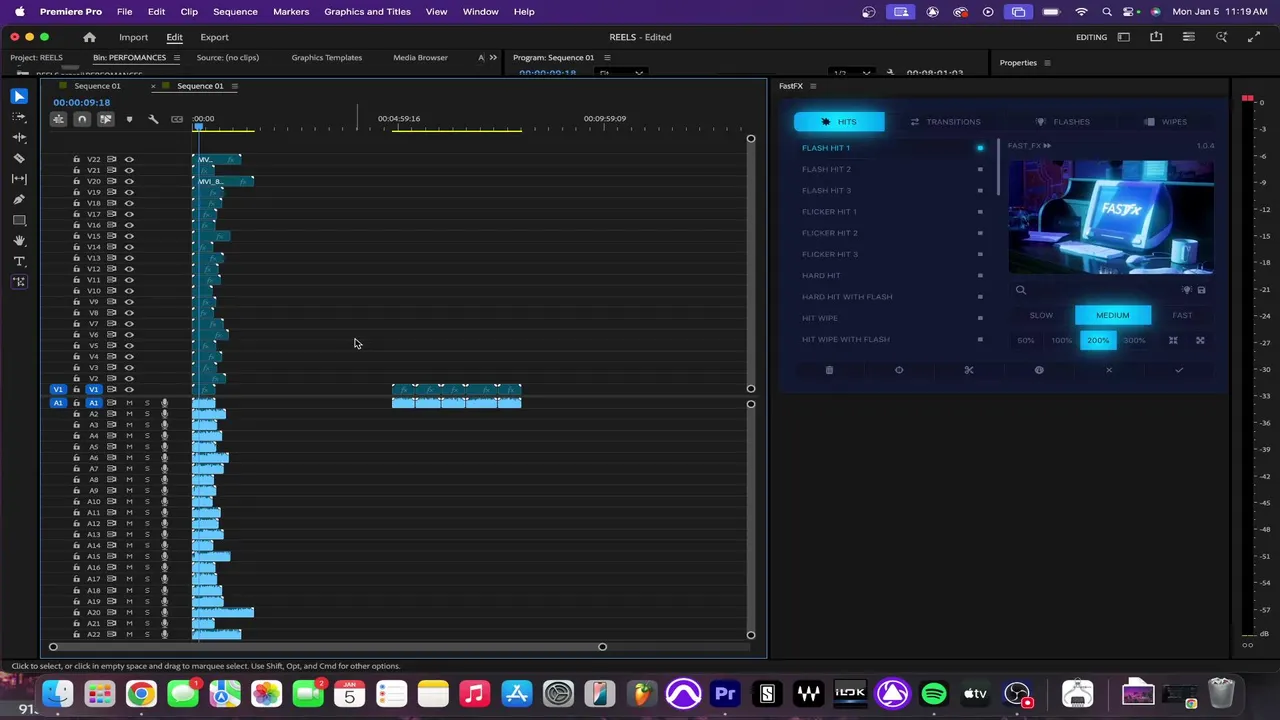Select the Slip tool

[x=19, y=178]
